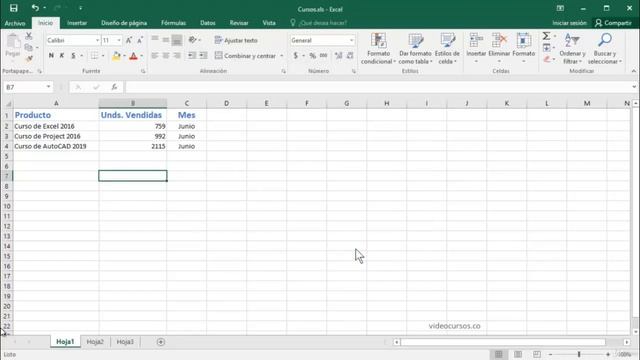Open Dar formato como tabla
This screenshot has height=360, width=640.
click(x=416, y=49)
